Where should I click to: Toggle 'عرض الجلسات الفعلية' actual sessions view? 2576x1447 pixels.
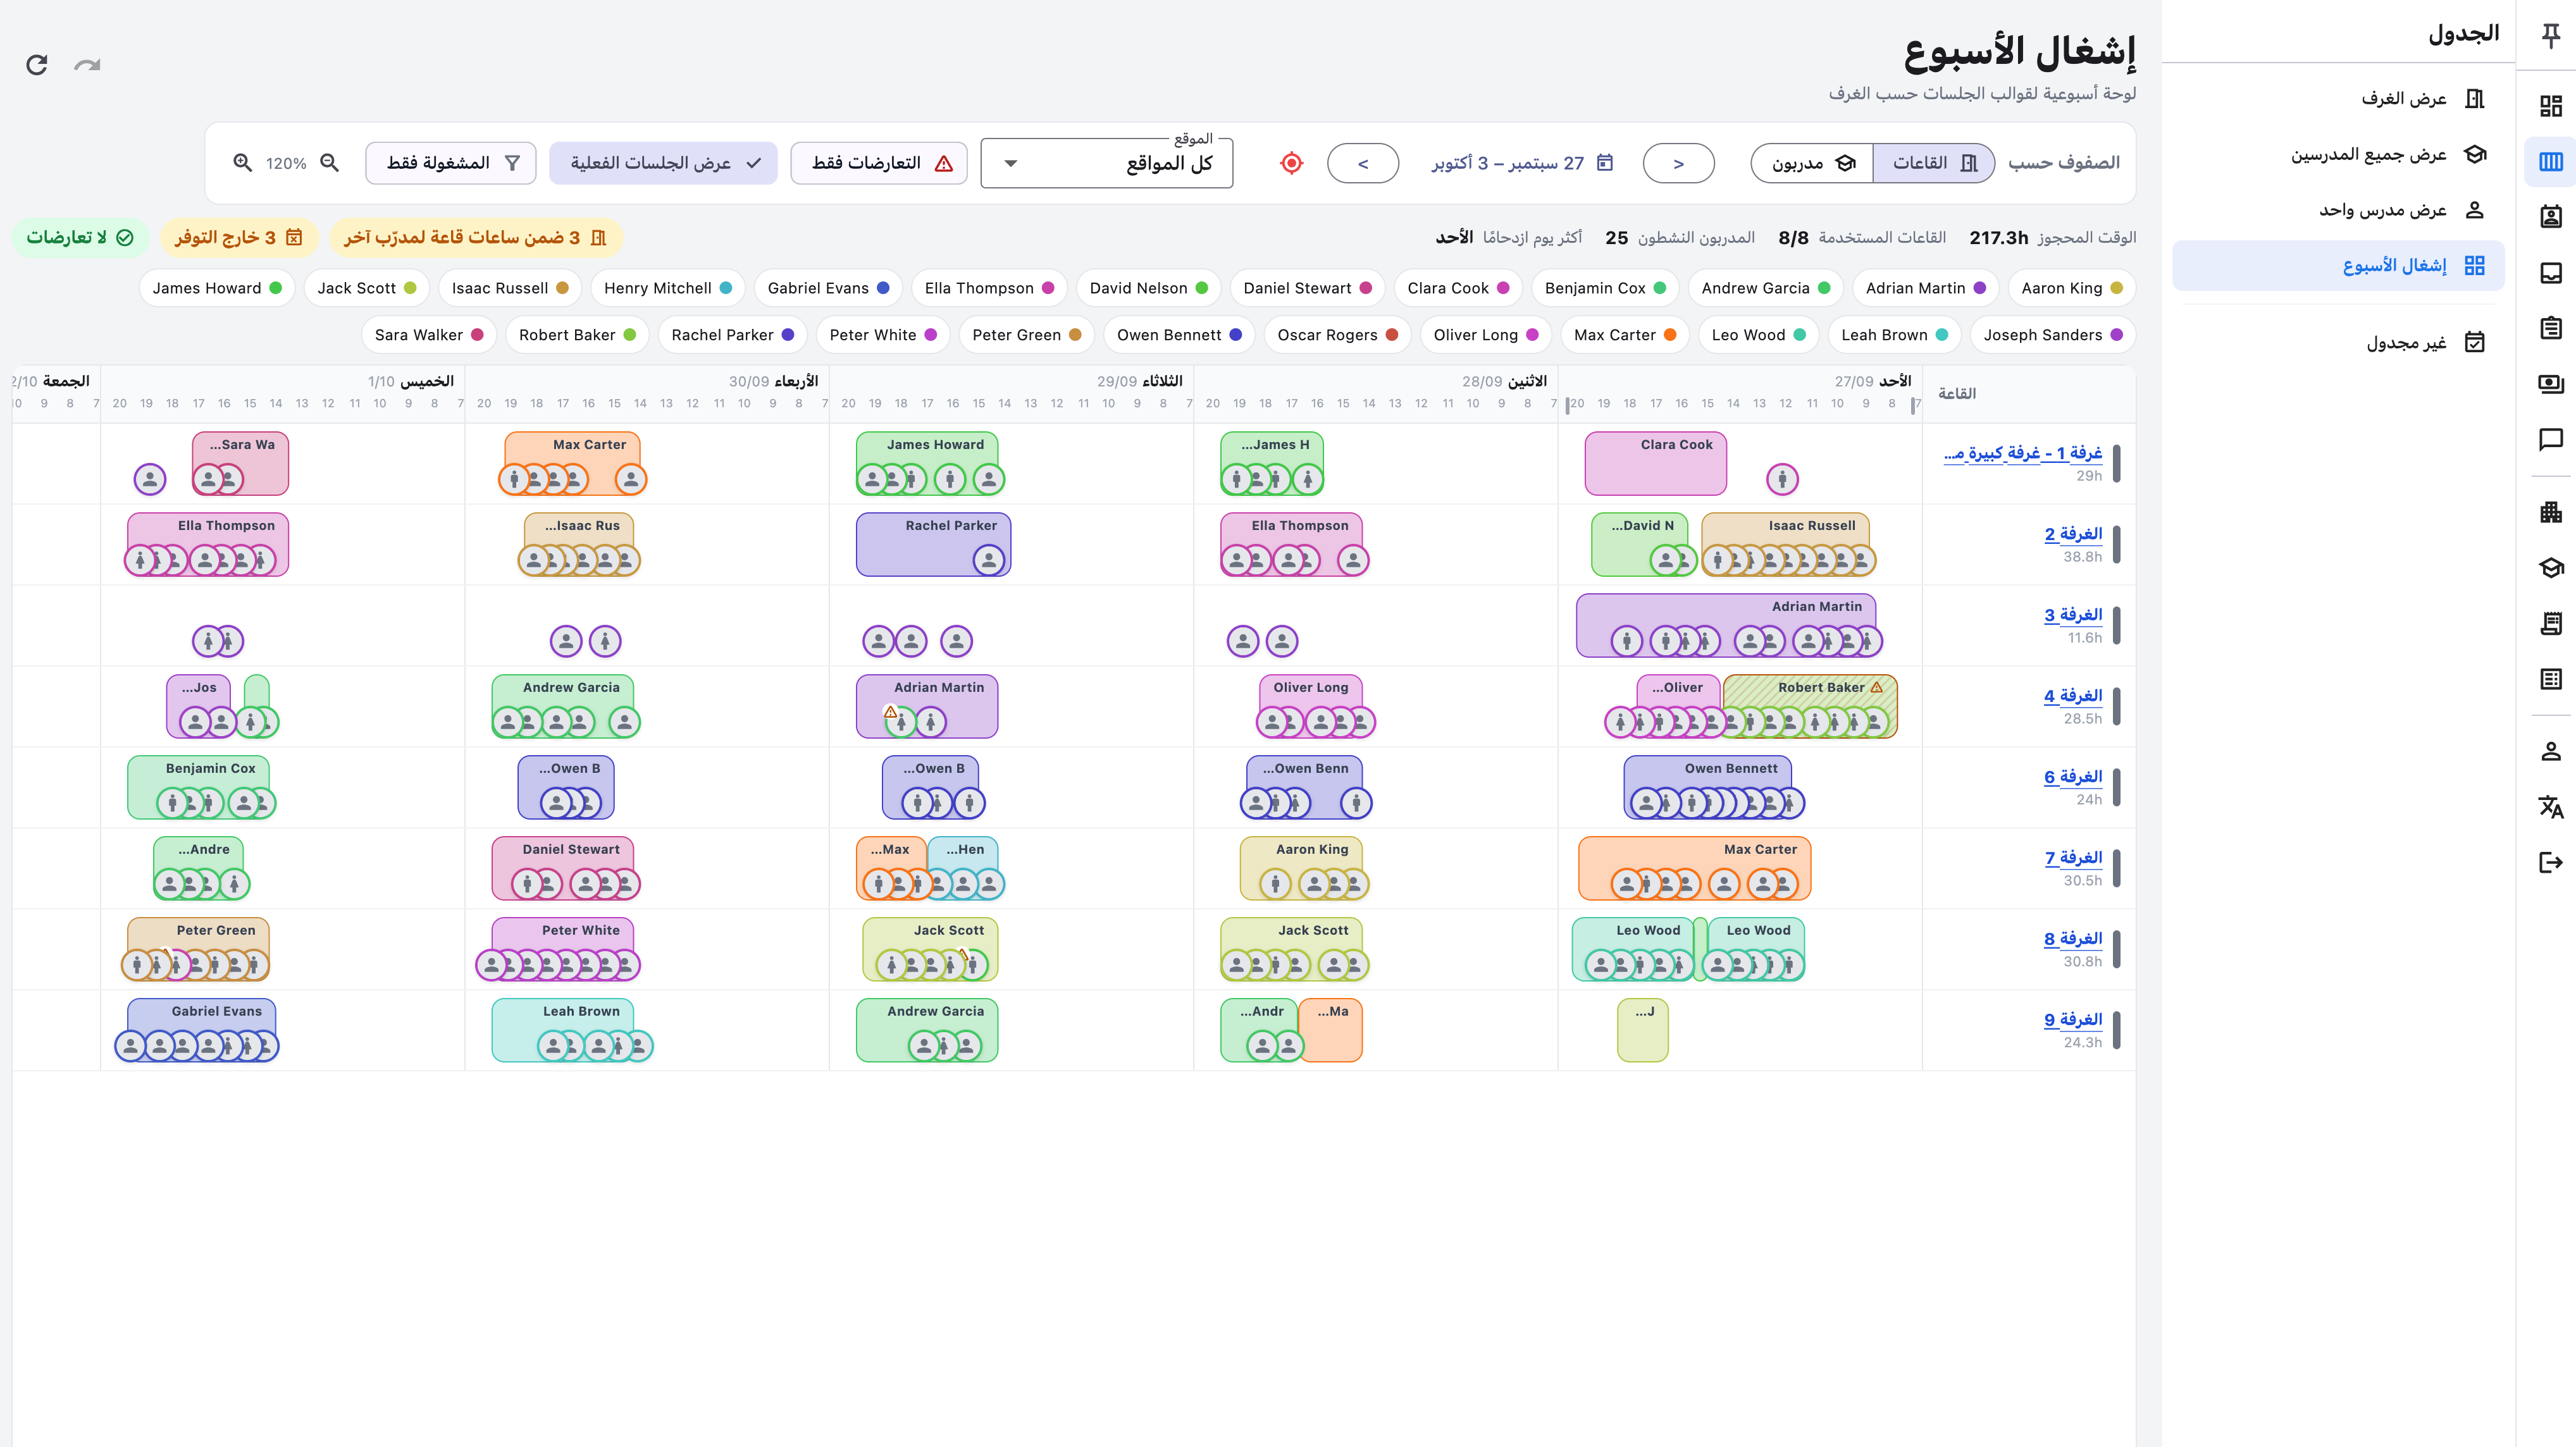[x=664, y=163]
